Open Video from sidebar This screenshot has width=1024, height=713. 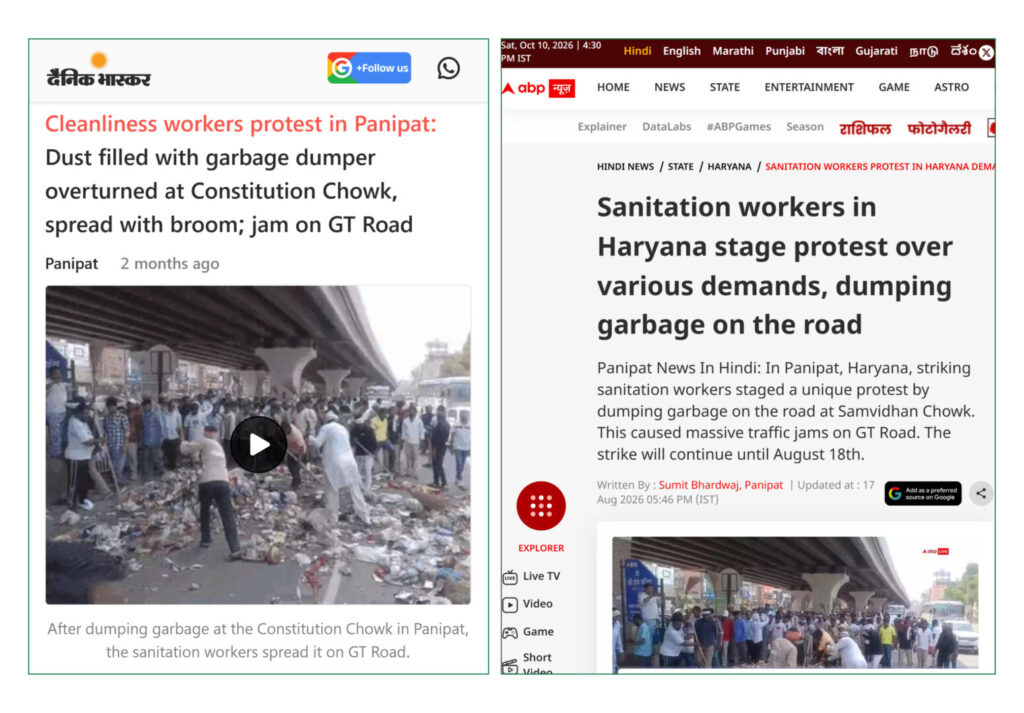tap(528, 604)
